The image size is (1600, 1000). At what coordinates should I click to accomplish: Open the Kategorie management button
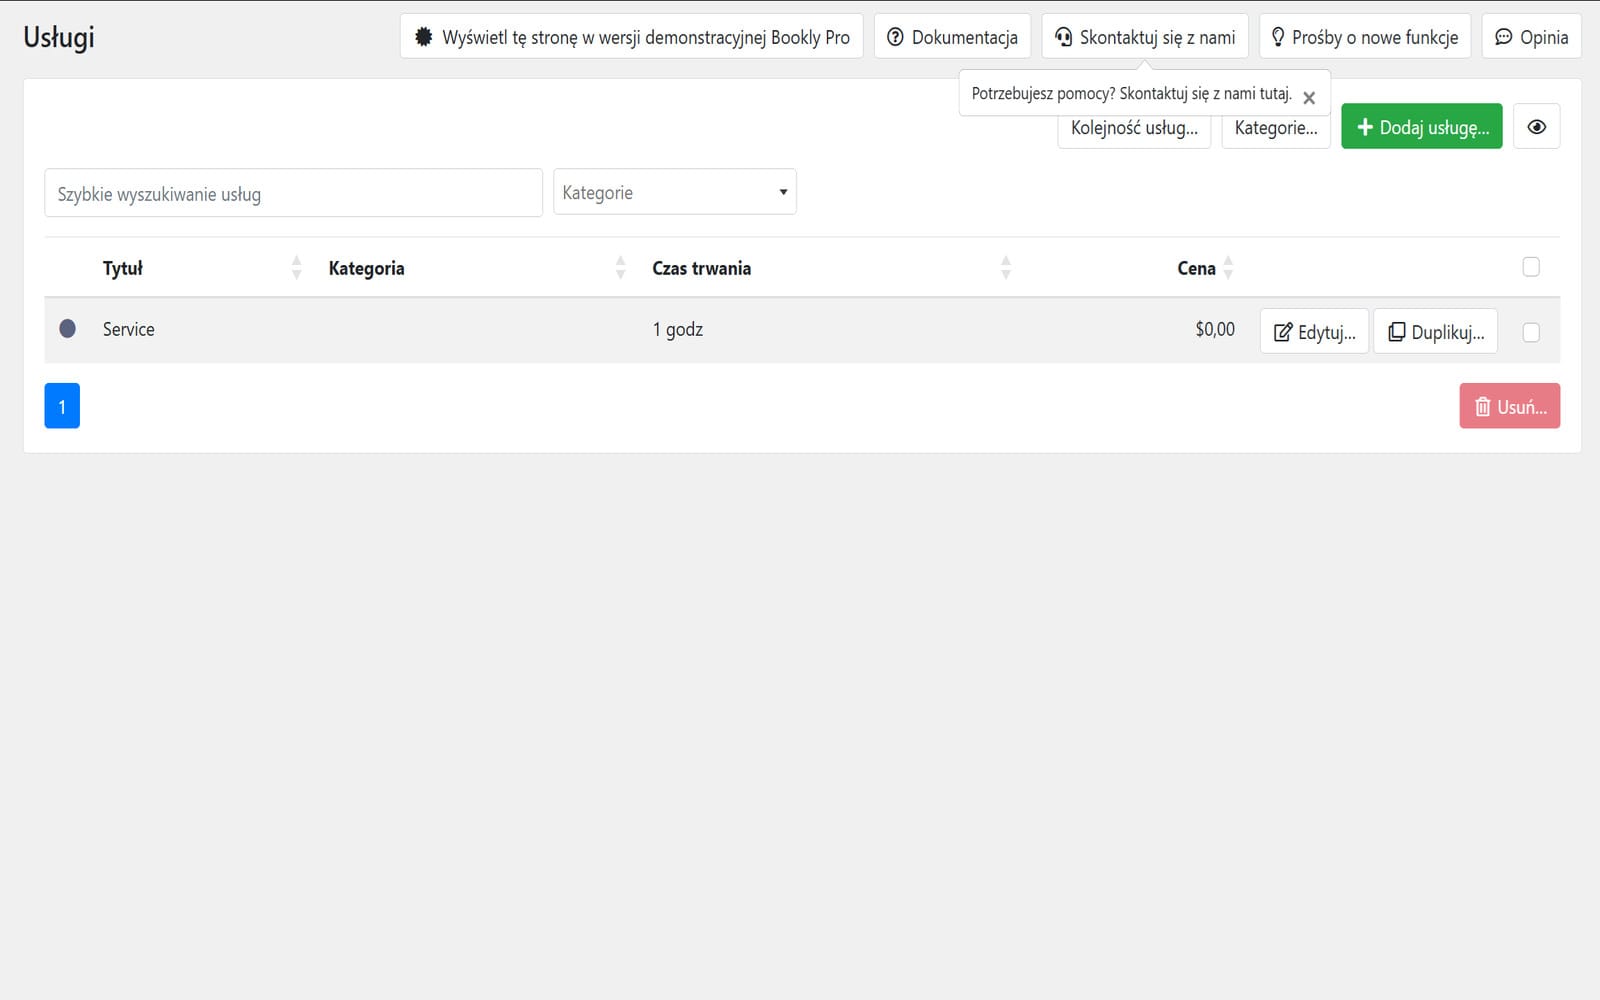(x=1276, y=128)
